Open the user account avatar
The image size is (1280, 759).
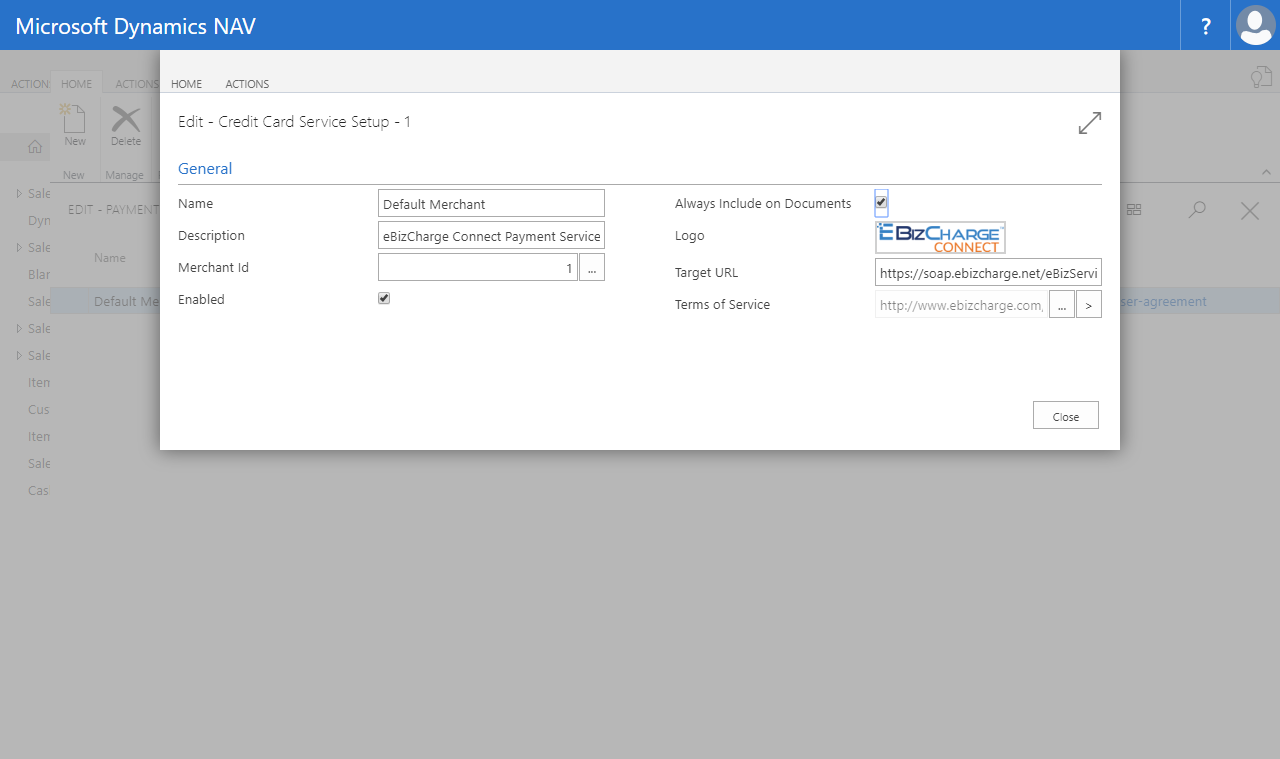[1255, 25]
